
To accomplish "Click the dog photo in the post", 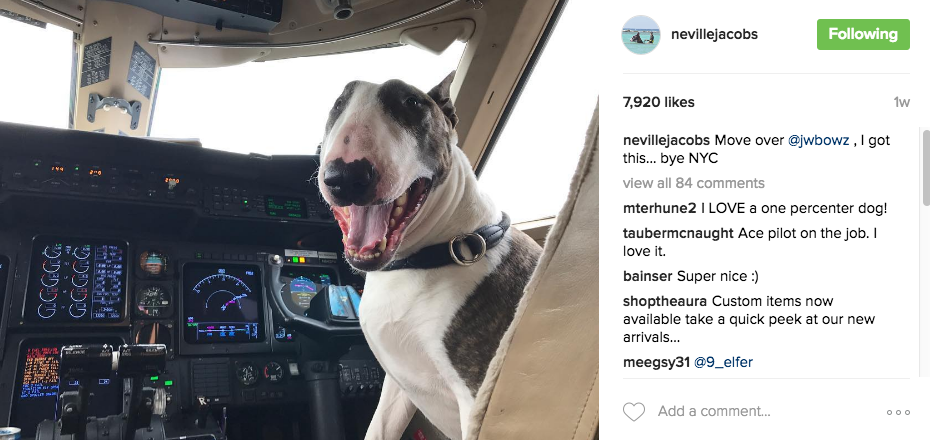I will point(299,220).
